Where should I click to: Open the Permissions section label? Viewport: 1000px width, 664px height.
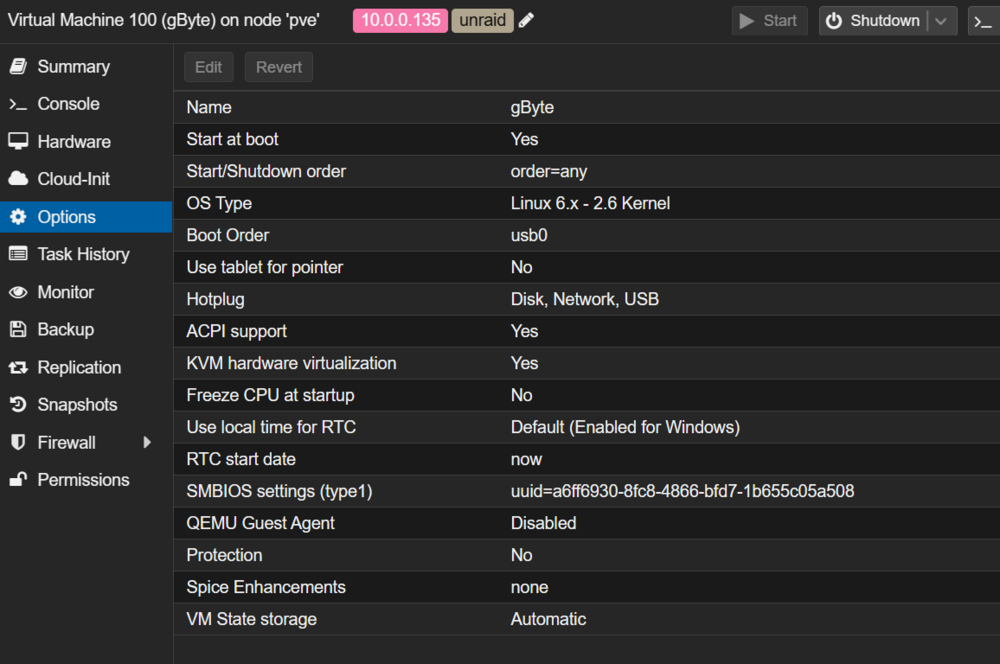tap(84, 480)
